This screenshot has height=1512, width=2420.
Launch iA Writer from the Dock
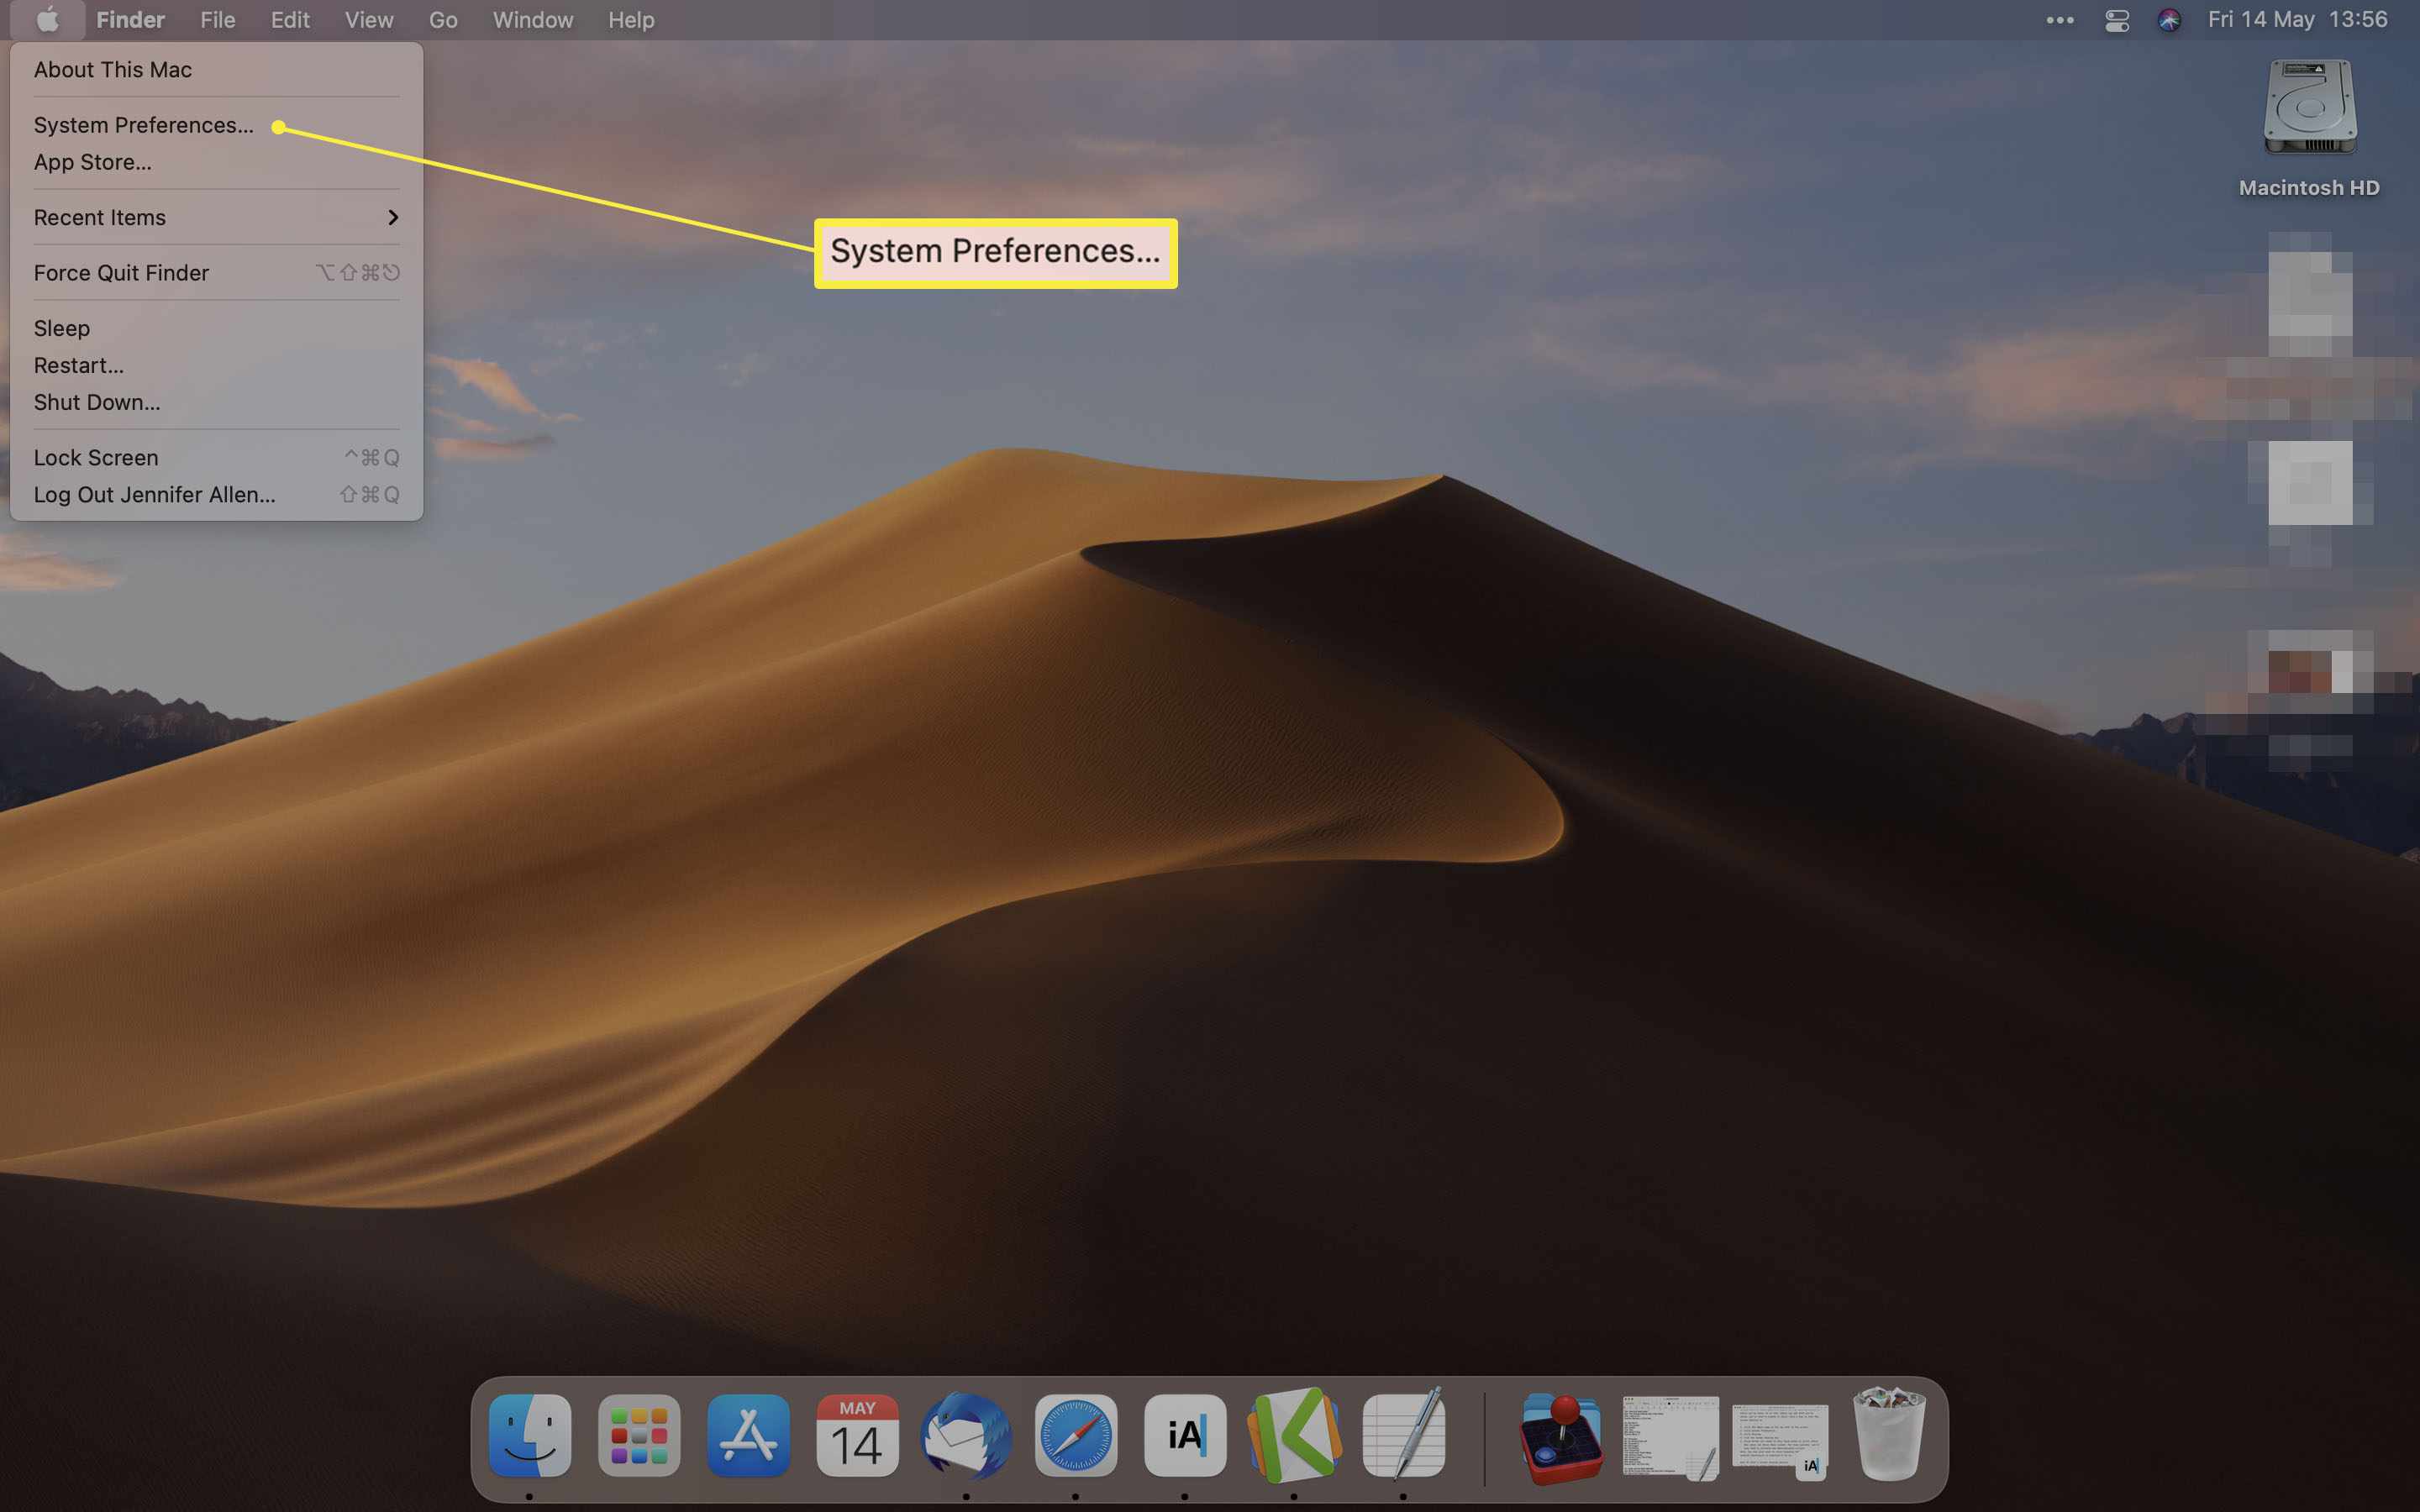pyautogui.click(x=1185, y=1436)
